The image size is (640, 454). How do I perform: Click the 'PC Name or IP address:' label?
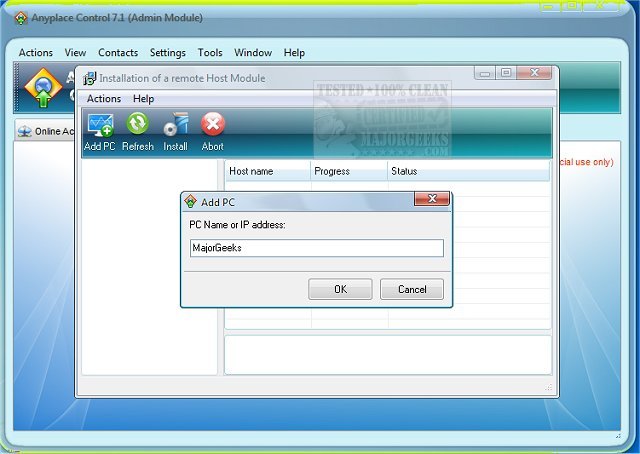(x=237, y=225)
